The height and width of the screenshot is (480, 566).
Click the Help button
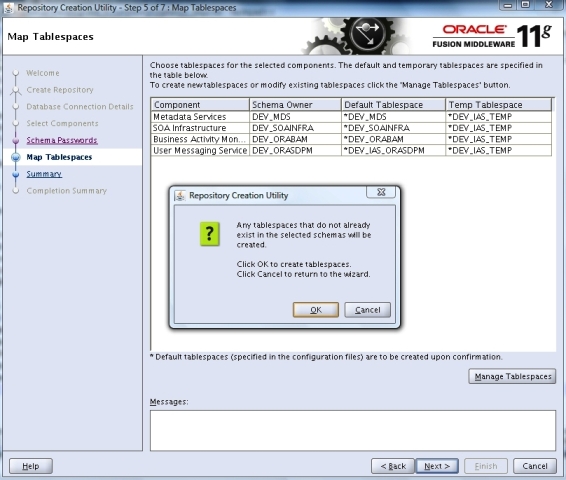point(31,466)
